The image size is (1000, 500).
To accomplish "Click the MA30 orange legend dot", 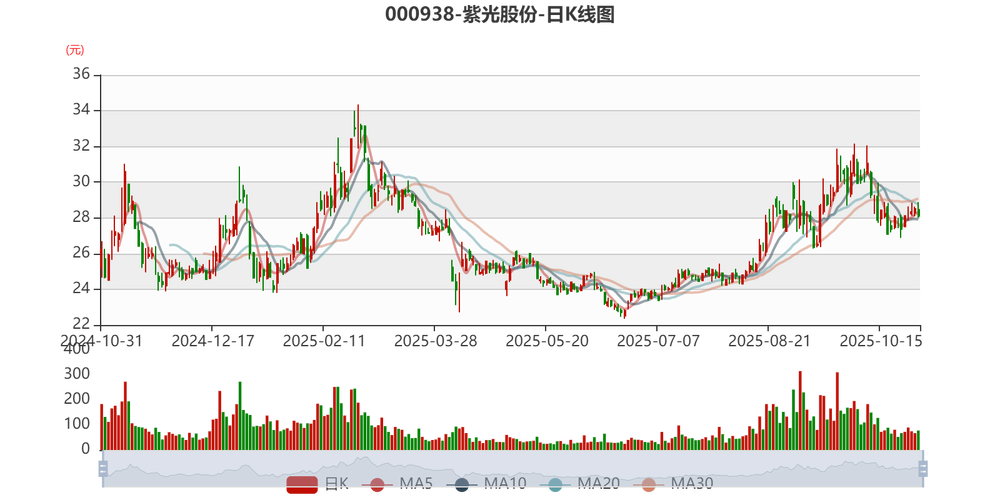I will coord(649,485).
